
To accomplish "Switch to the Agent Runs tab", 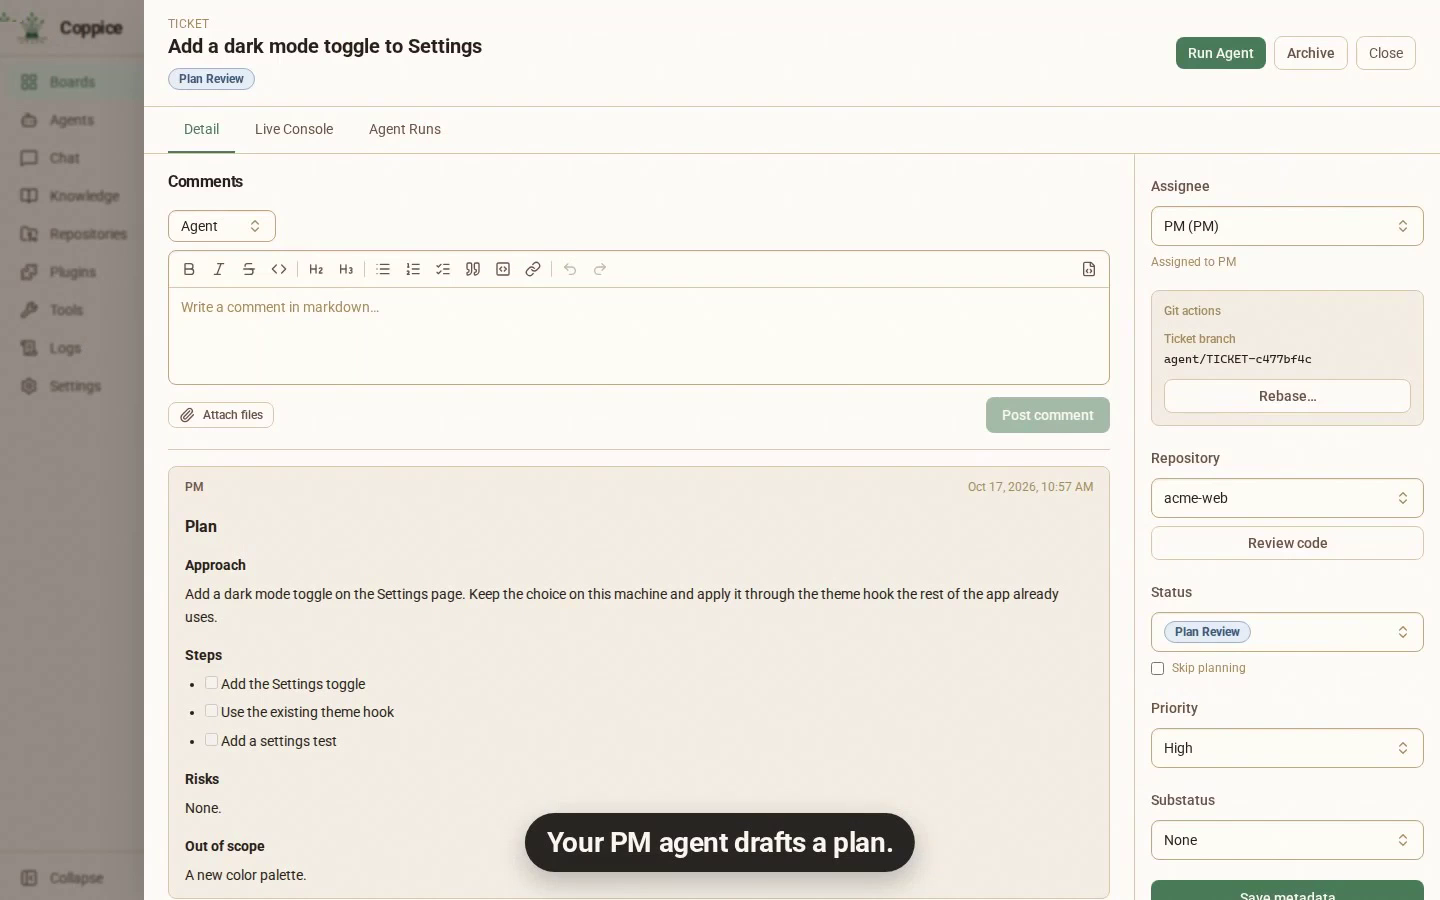I will tap(405, 129).
